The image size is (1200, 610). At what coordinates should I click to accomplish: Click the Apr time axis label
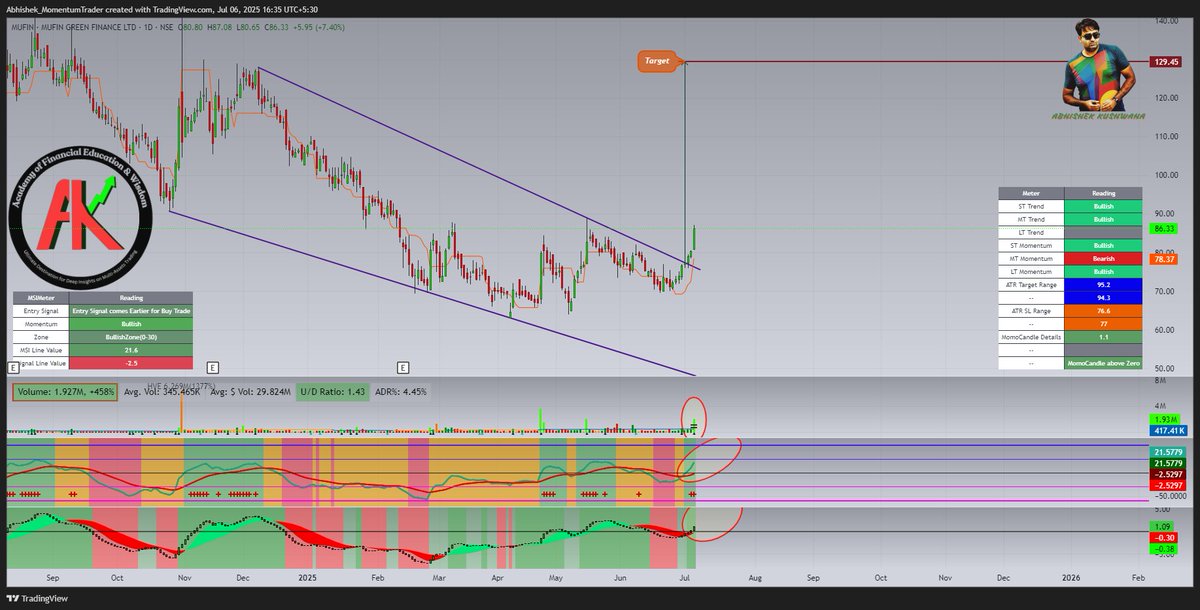coord(498,578)
